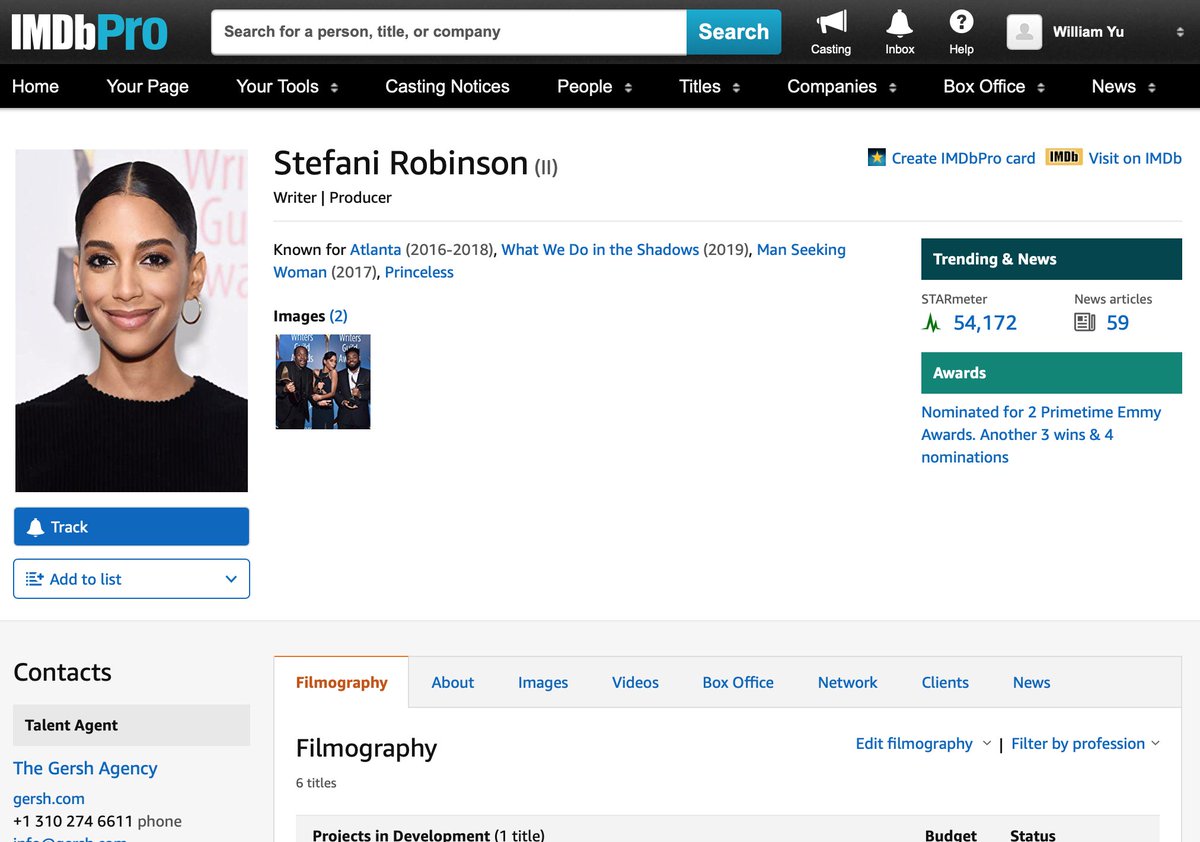This screenshot has height=842, width=1200.
Task: Switch to the Videos tab
Action: click(x=635, y=682)
